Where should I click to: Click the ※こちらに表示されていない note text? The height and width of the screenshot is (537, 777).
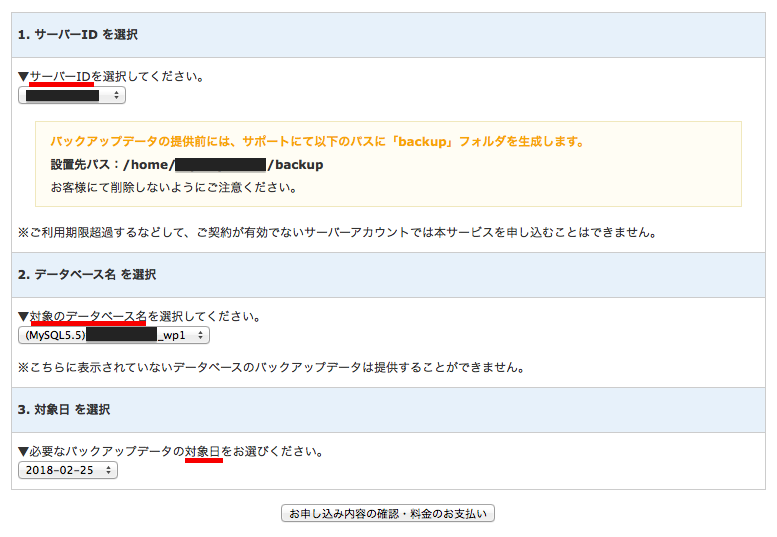coord(271,367)
